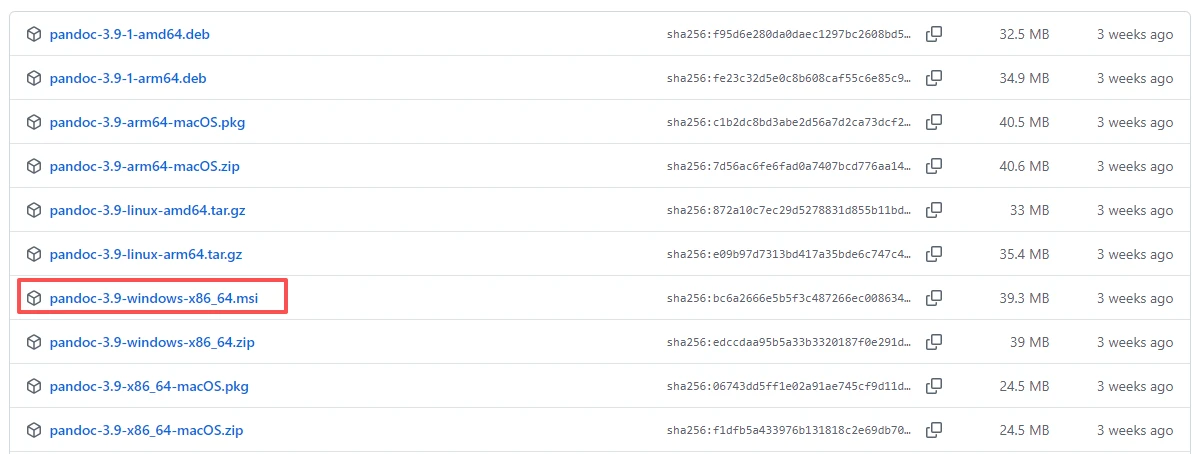Download pandoc-3.9-windows-x86_64.zip
1203x454 pixels.
152,342
